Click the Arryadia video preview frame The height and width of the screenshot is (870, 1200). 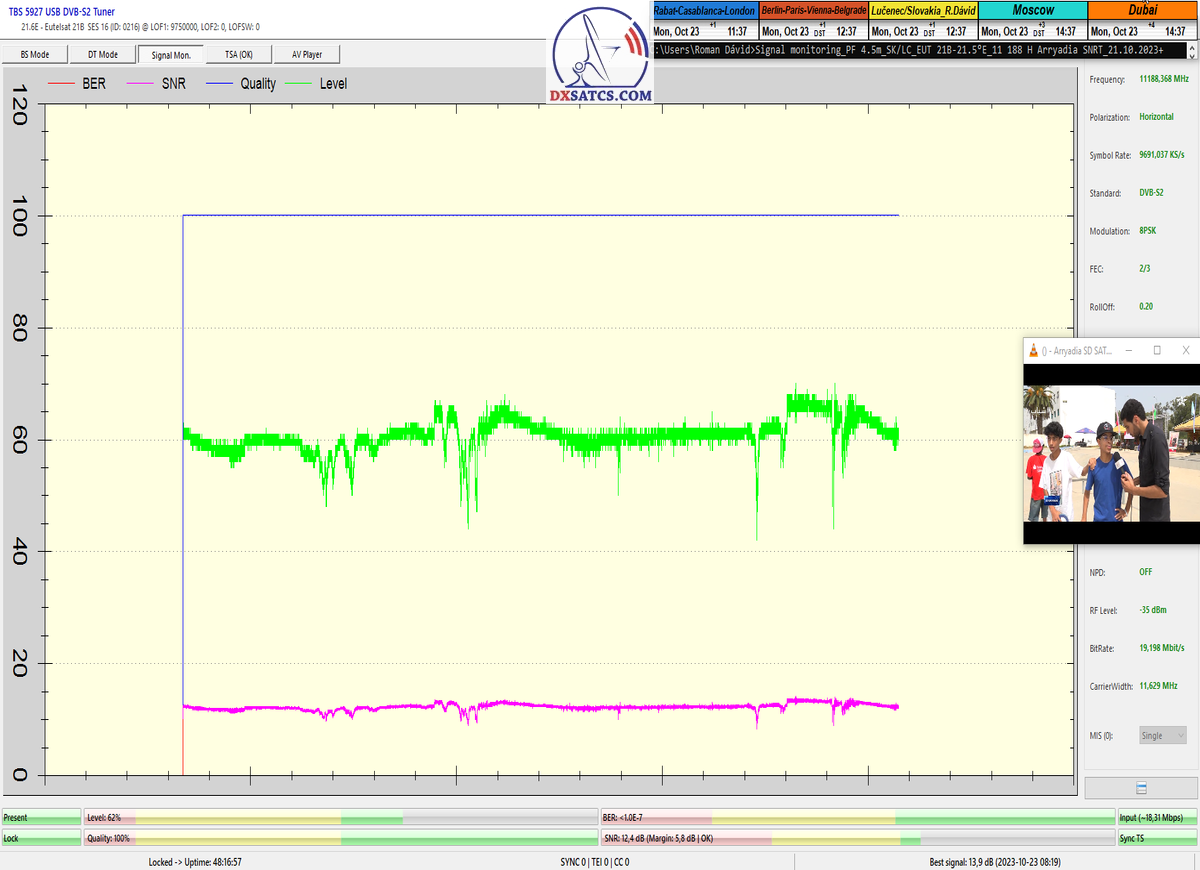[1111, 454]
